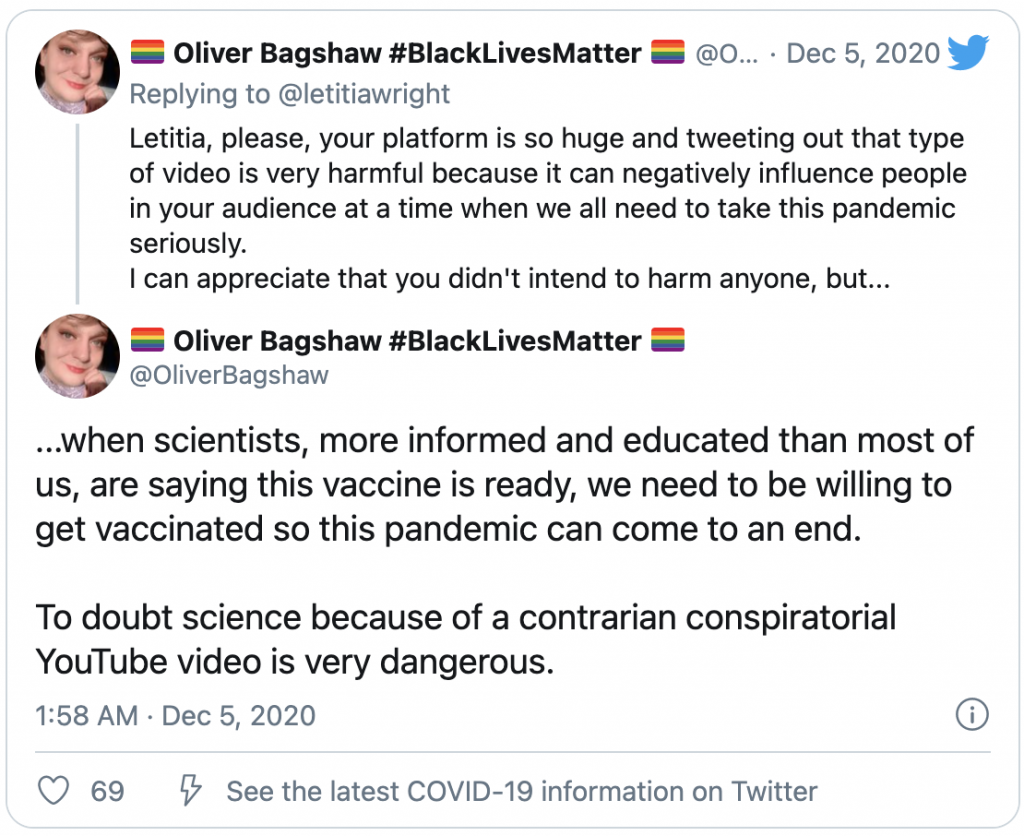Visit the @OliverBagshaw handle link
Viewport: 1024px width, 836px height.
229,375
